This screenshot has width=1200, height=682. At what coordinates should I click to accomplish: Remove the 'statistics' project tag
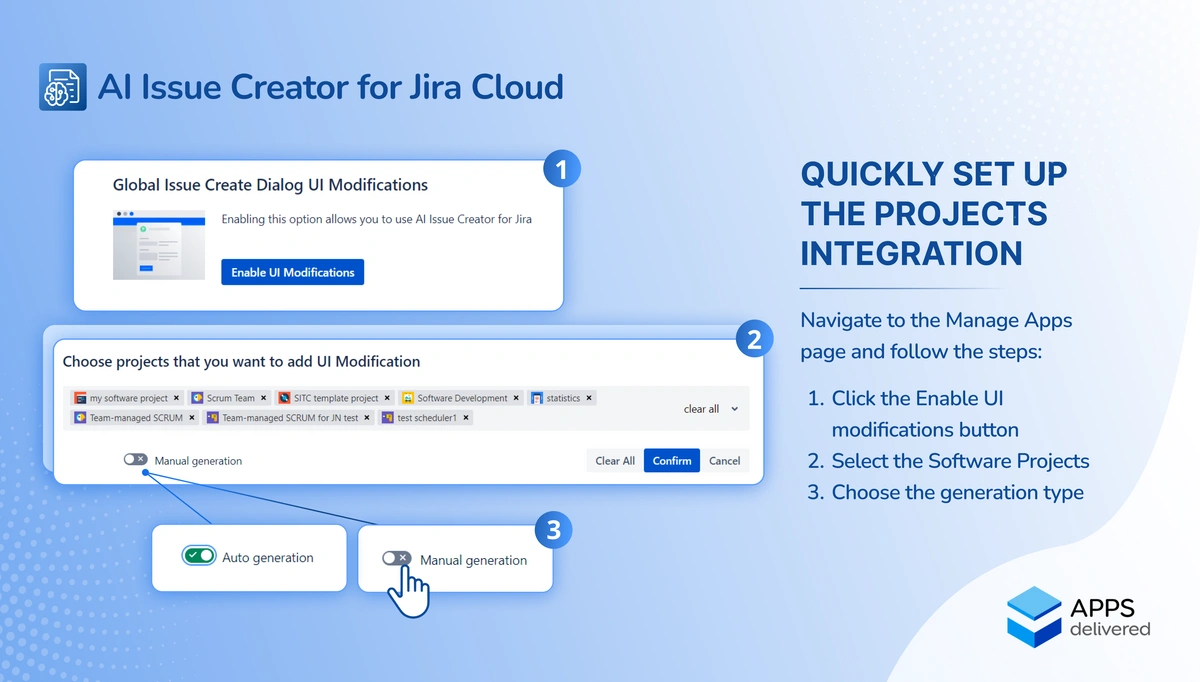[589, 398]
